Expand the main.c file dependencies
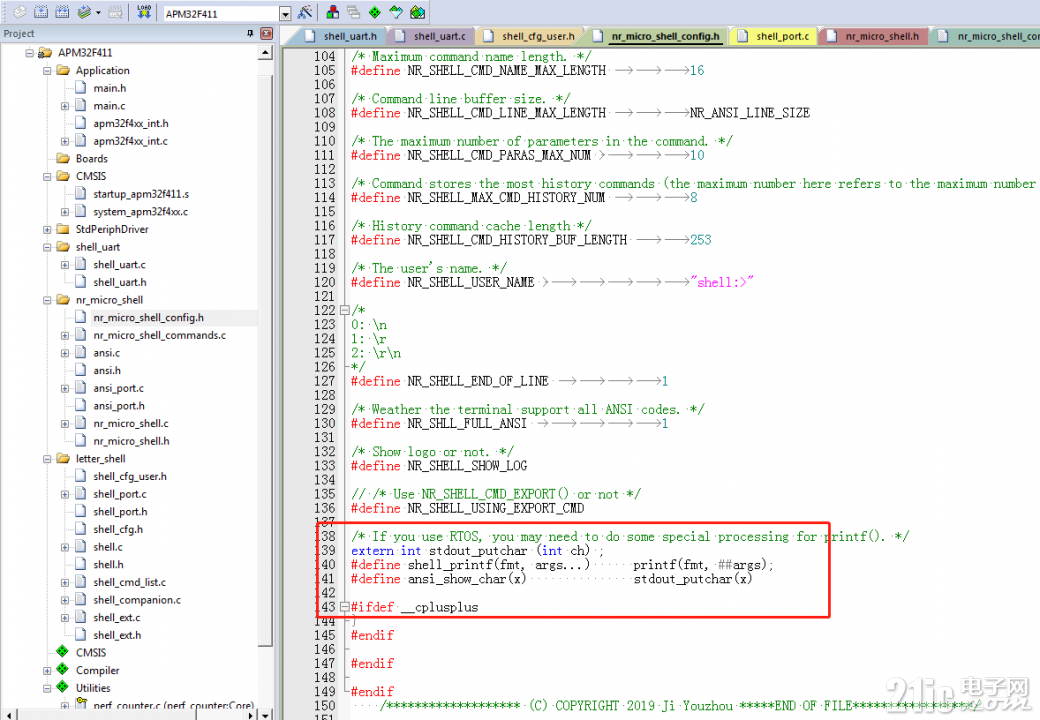This screenshot has width=1040, height=720. point(64,105)
